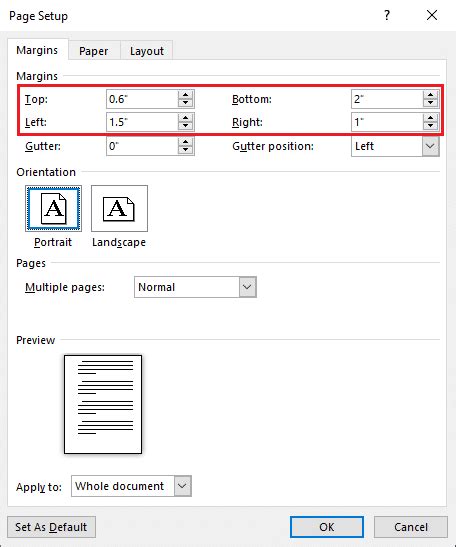Increase the Bottom margin with the up arrow
456x547 pixels.
click(x=431, y=95)
